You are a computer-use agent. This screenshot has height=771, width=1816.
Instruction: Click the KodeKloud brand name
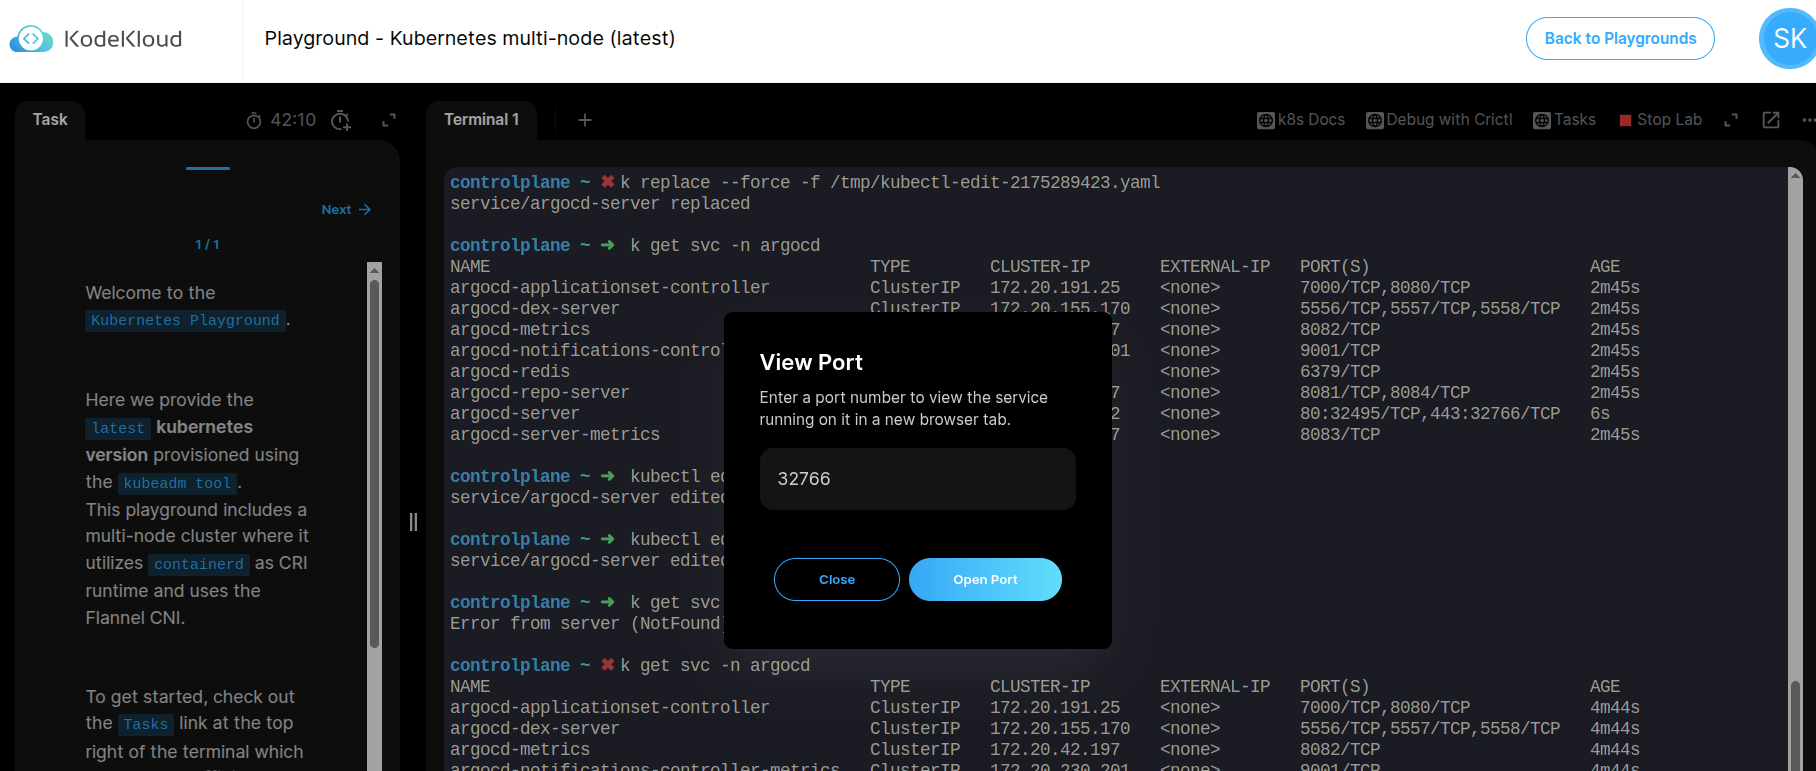[x=123, y=39]
